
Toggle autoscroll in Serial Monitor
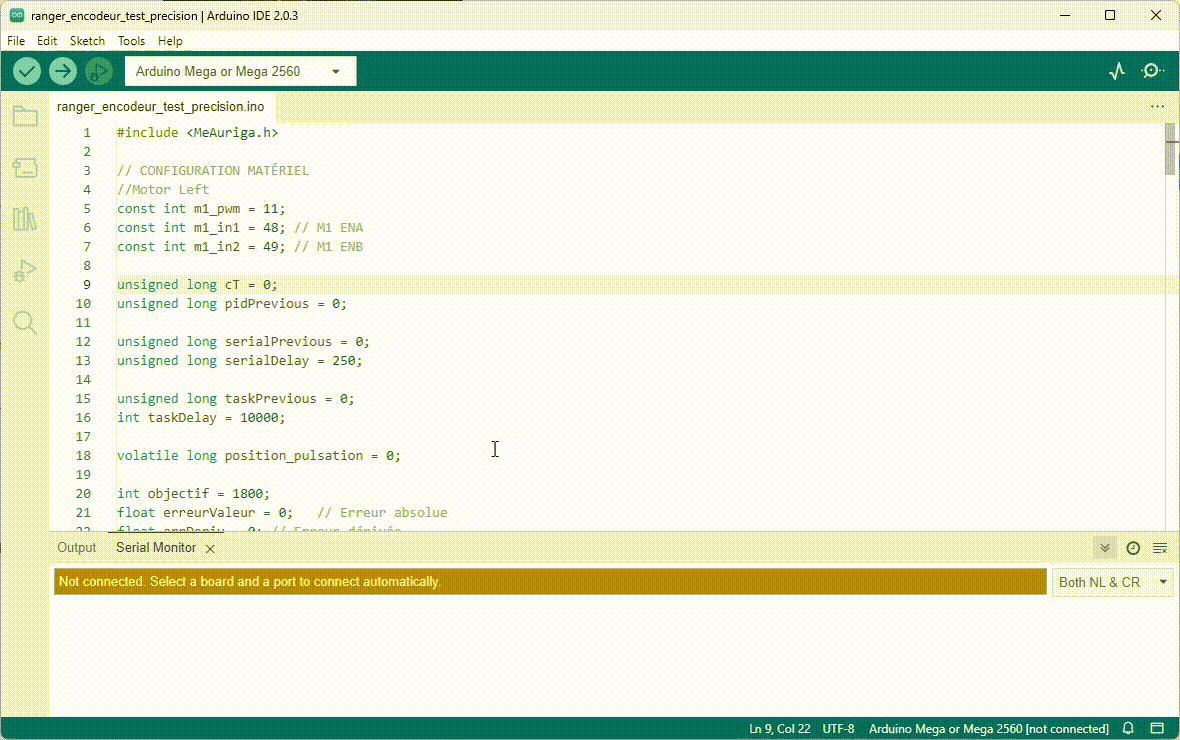[x=1105, y=548]
